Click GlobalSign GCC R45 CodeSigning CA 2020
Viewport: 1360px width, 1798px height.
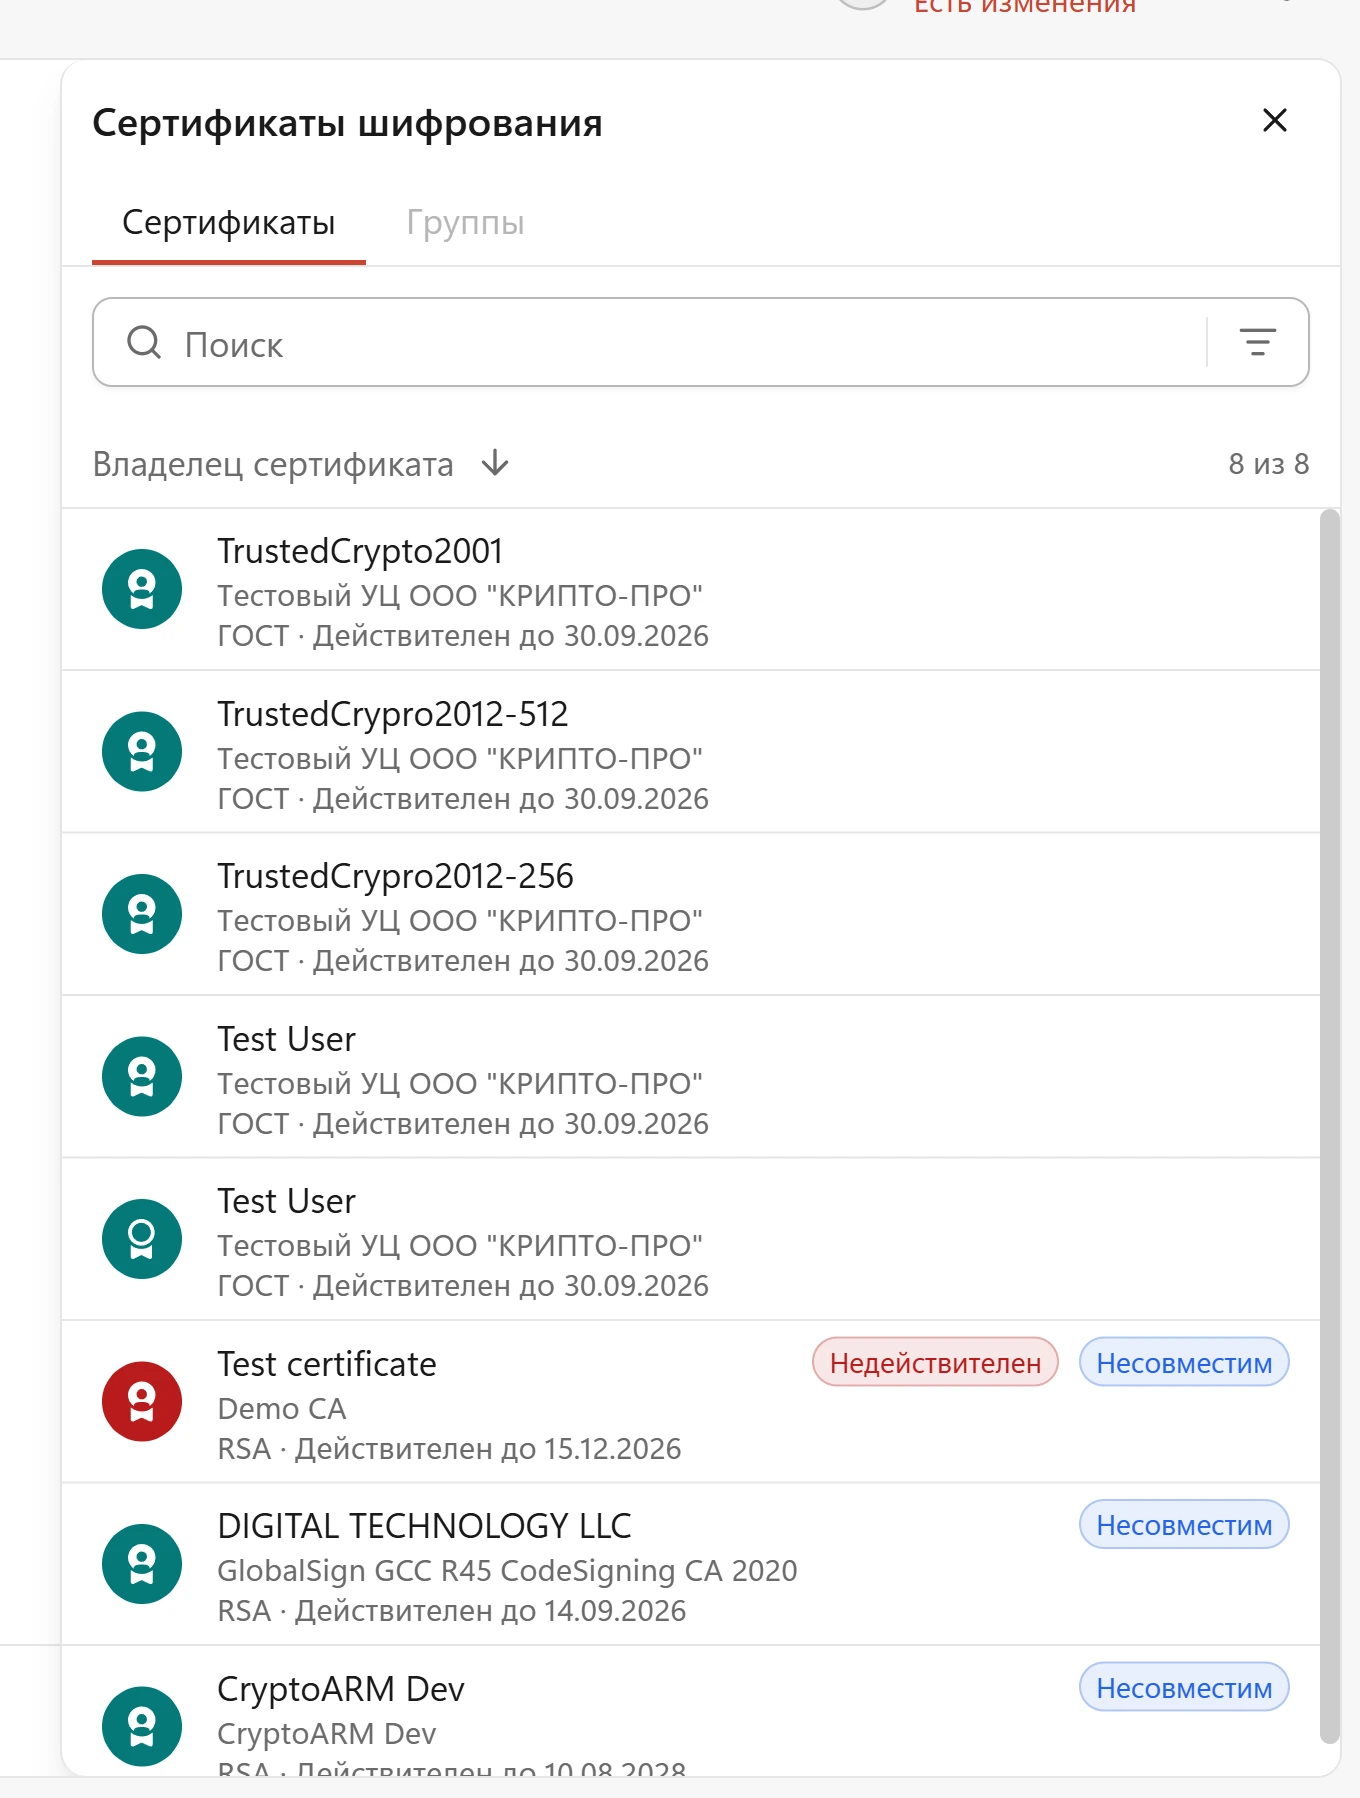click(x=507, y=1571)
